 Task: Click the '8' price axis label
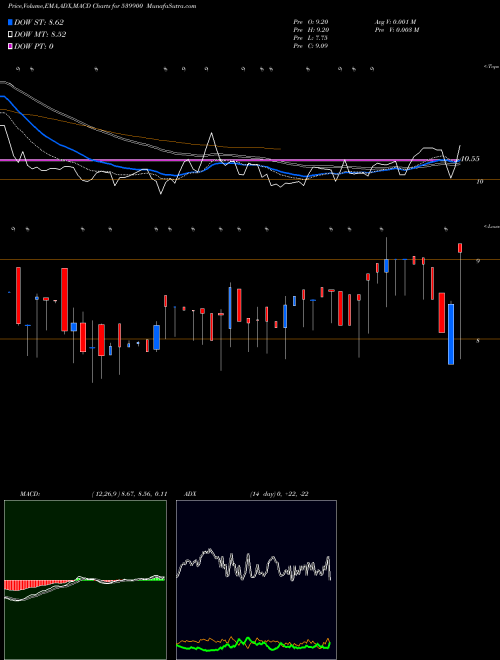tap(478, 341)
